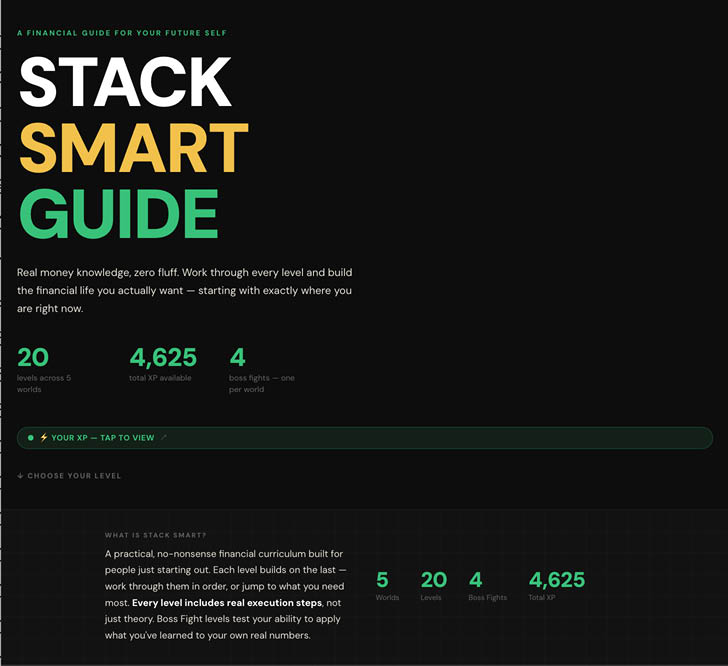Click the paragraph starting A practical, no-nonsense financial curriculum
The image size is (728, 666).
pos(226,594)
